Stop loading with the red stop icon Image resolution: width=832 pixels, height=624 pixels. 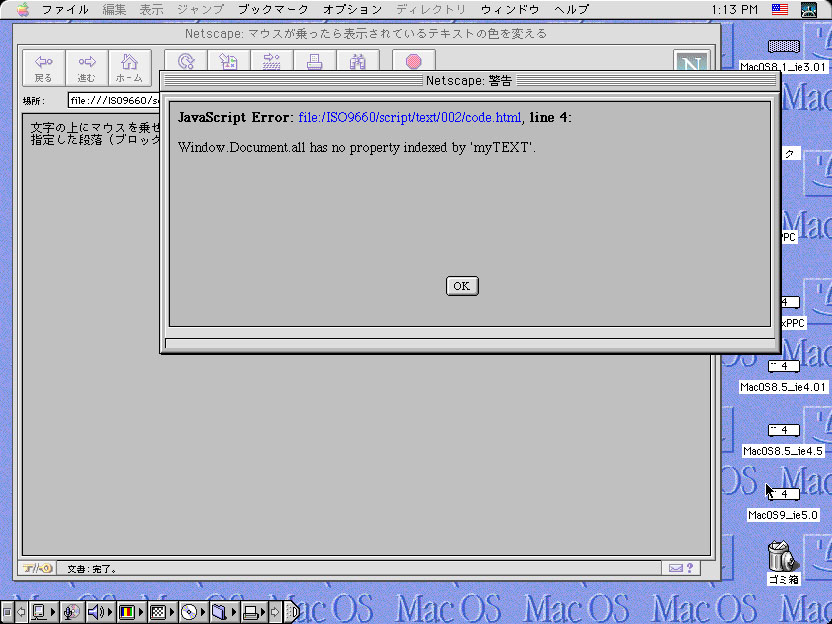pos(414,61)
